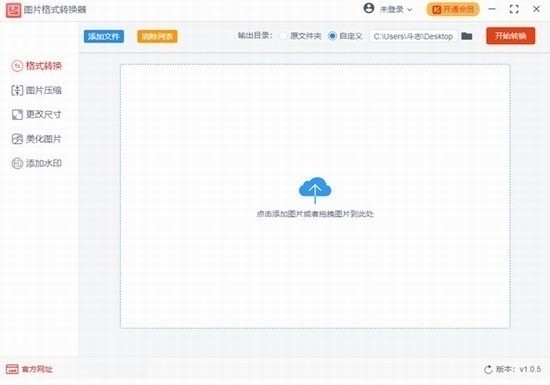550x385 pixels.
Task: Click the 开通会员 membership button
Action: 453,9
